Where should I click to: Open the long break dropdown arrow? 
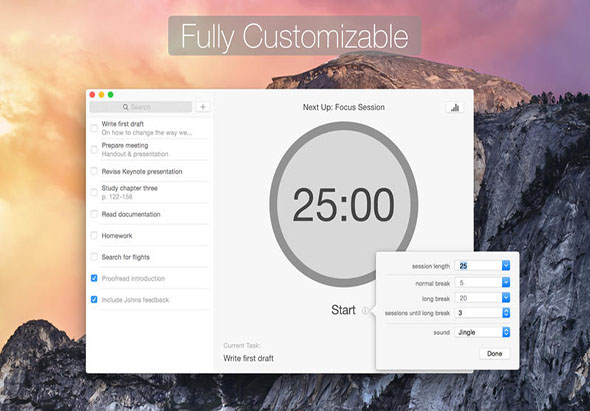click(506, 298)
